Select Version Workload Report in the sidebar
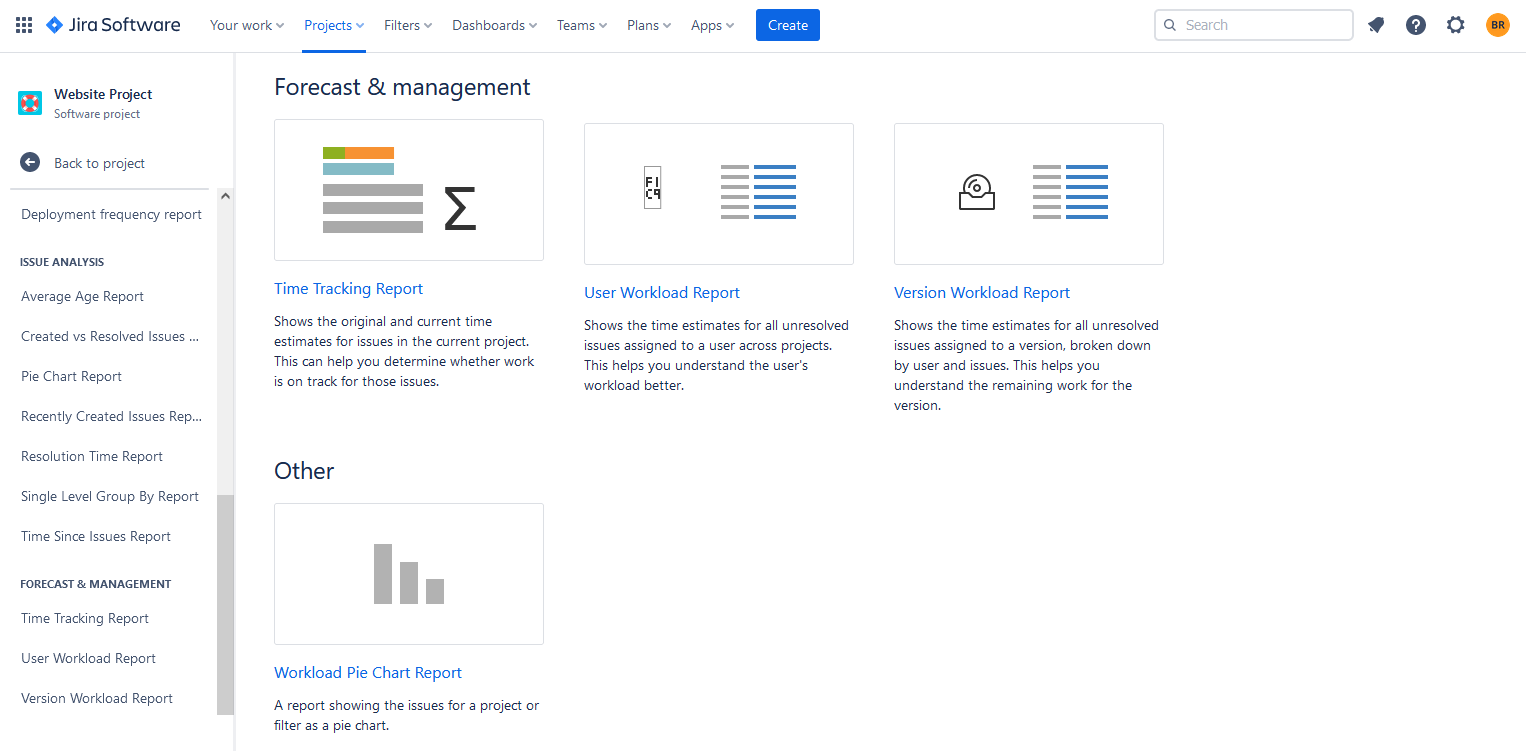The height and width of the screenshot is (751, 1526). point(97,698)
